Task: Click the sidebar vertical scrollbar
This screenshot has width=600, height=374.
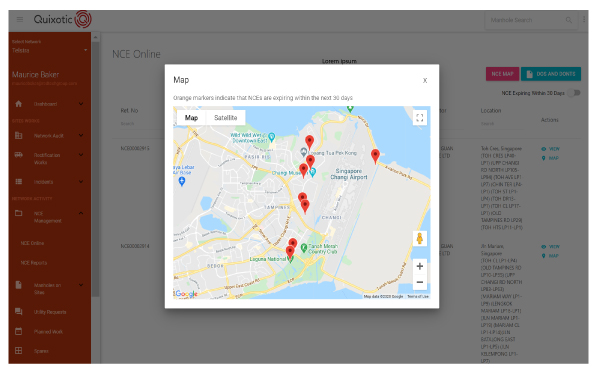Action: [x=96, y=168]
